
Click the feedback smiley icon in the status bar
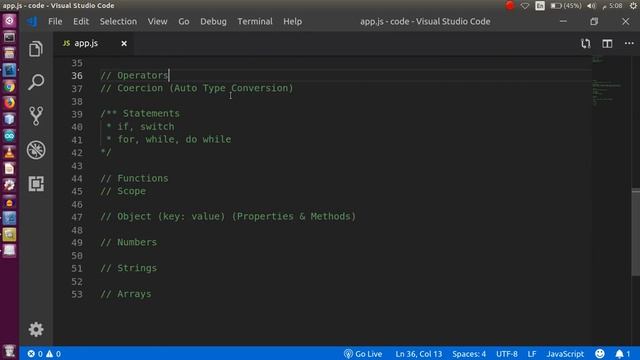click(x=600, y=354)
